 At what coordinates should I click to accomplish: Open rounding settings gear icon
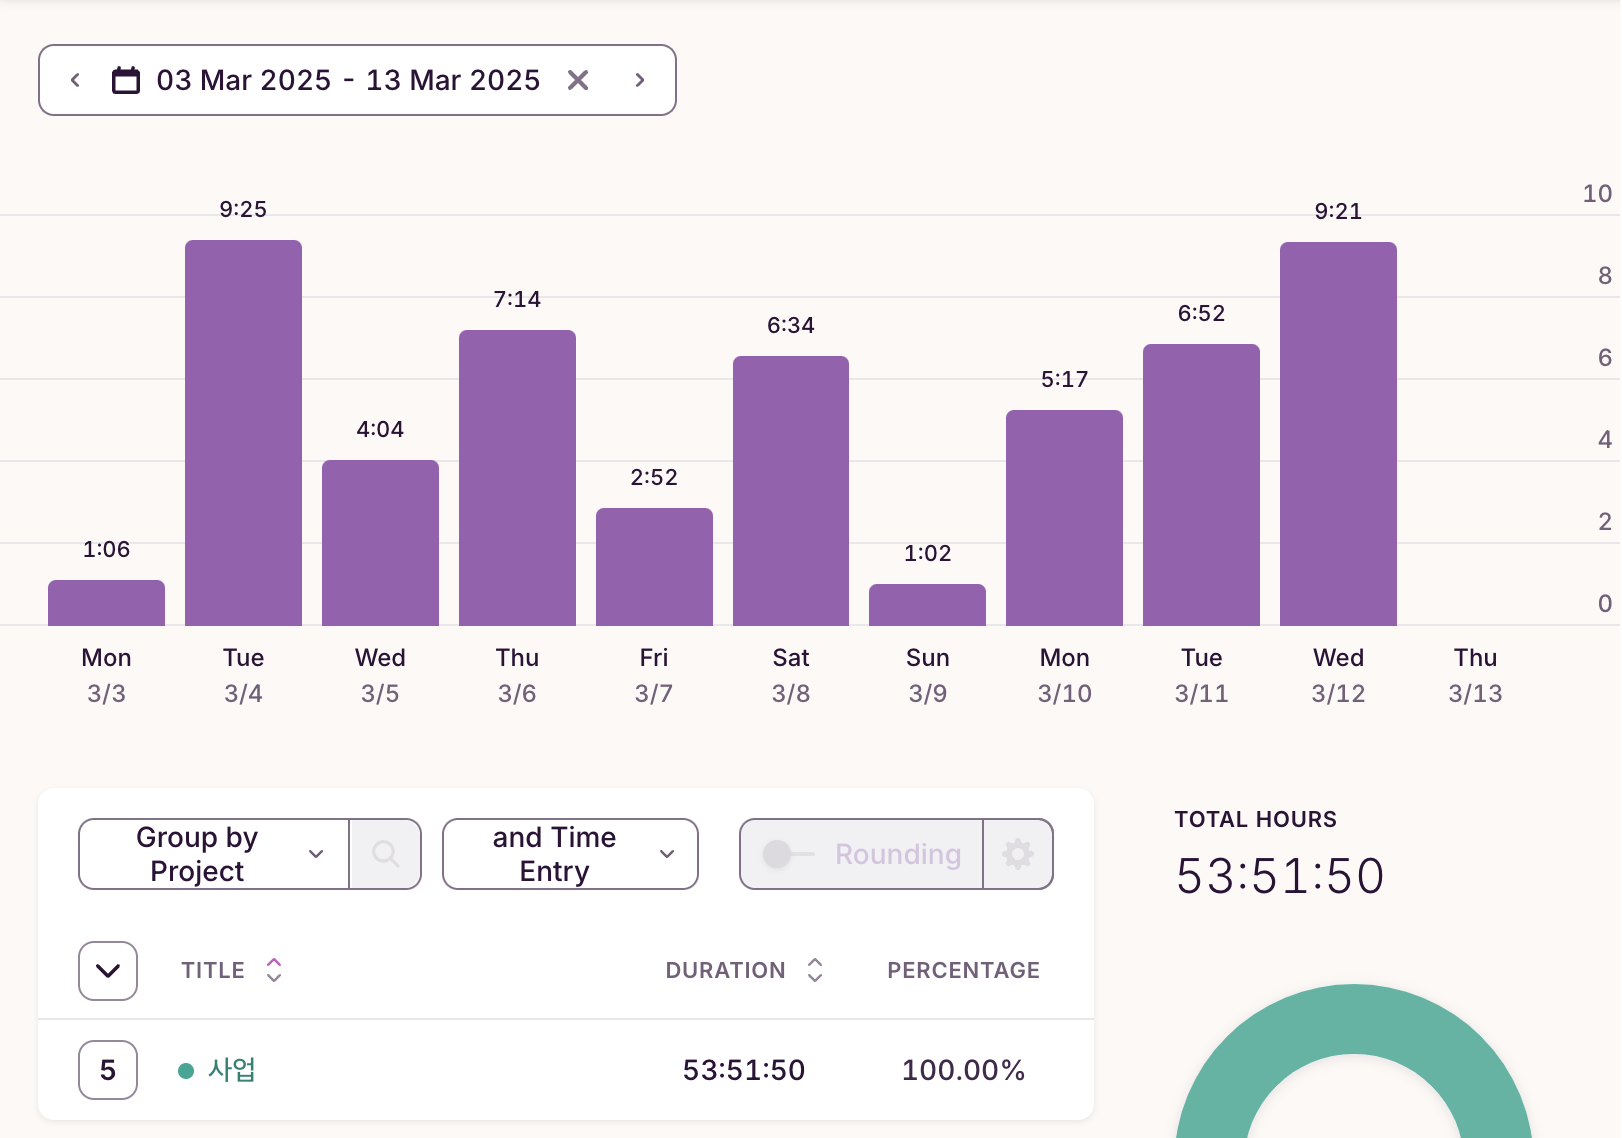[1018, 854]
